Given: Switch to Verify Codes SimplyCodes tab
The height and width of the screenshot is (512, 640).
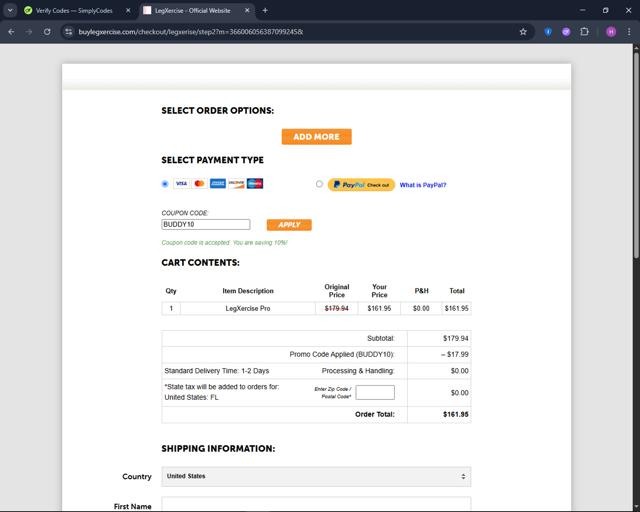Looking at the screenshot, I should [x=73, y=11].
